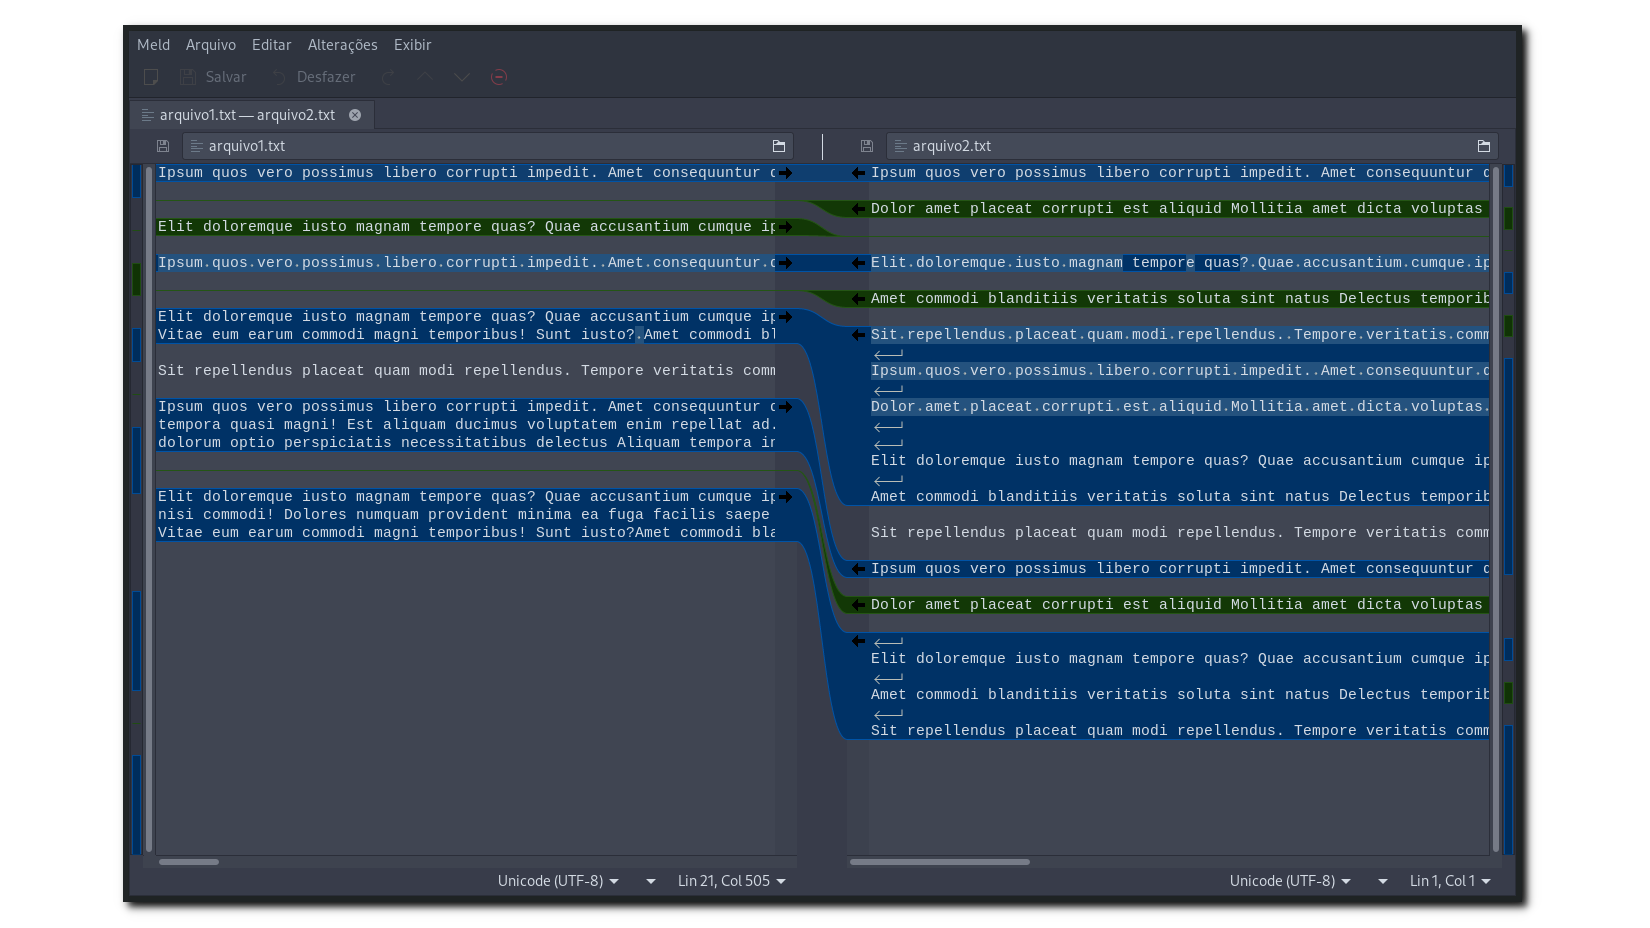
Task: Open the Meld menu
Action: point(153,45)
